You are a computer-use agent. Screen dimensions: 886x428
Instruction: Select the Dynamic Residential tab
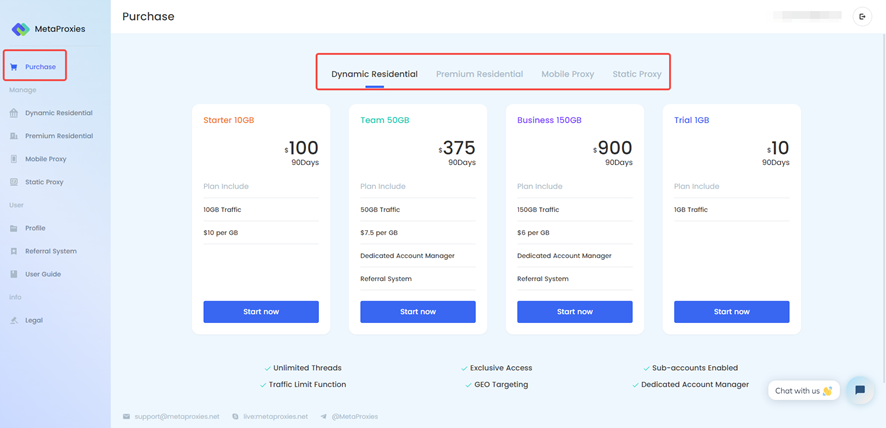[374, 74]
